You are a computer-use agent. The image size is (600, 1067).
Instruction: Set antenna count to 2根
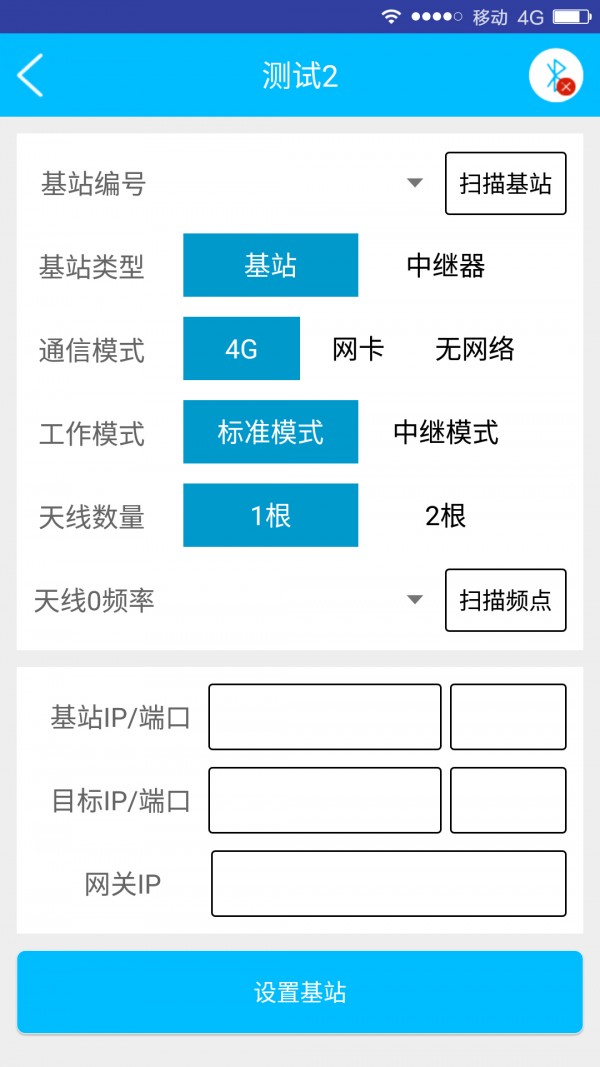click(x=446, y=515)
